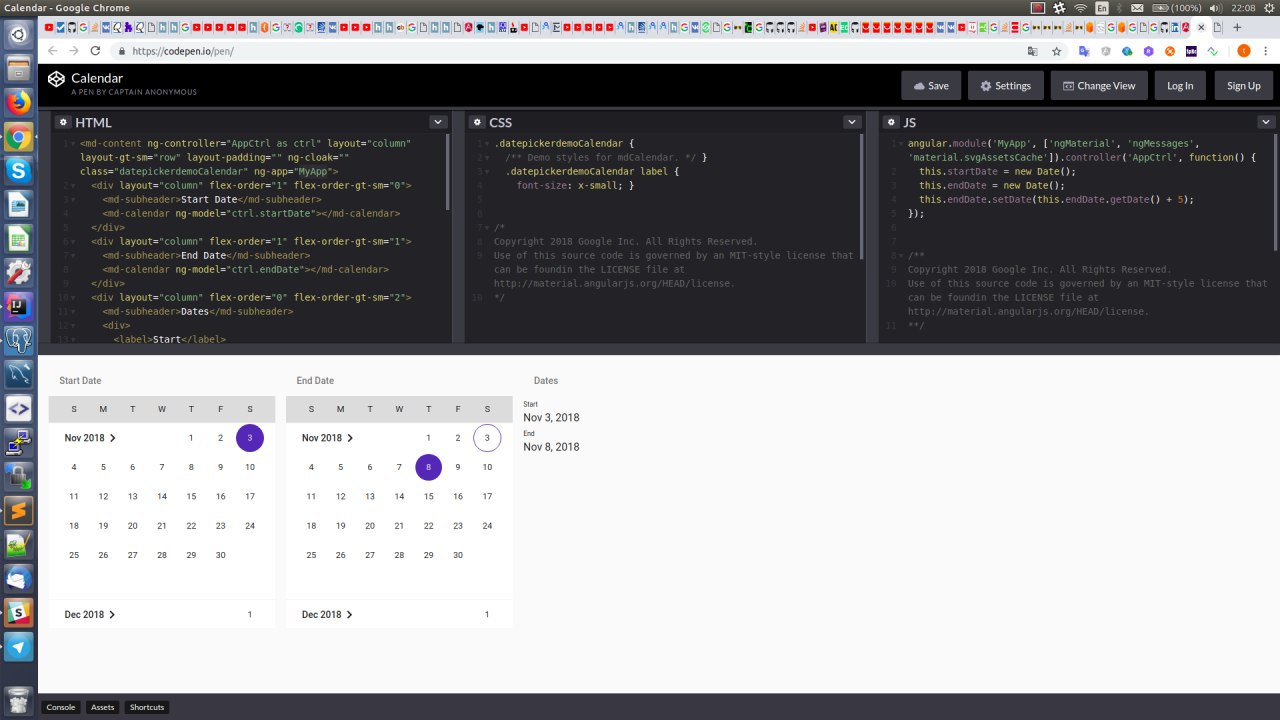This screenshot has height=720, width=1280.
Task: Expand the CSS editor dropdown arrow
Action: 852,122
